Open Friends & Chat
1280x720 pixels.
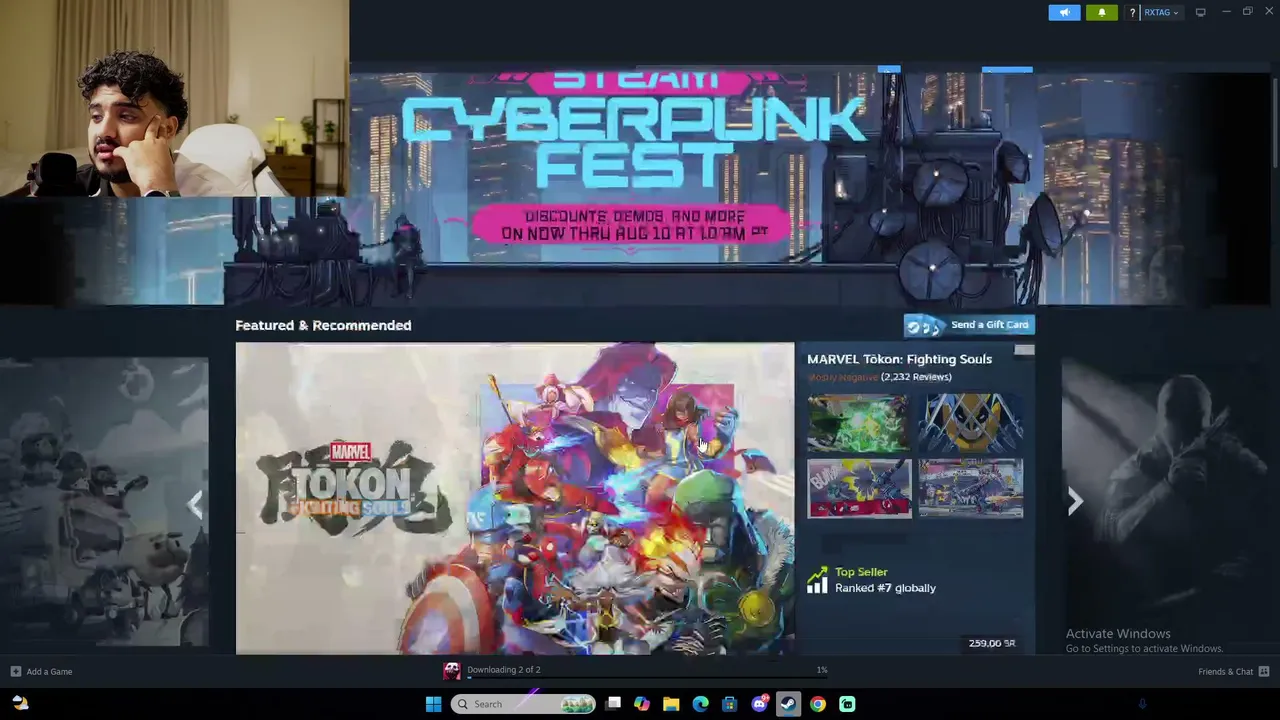click(1225, 672)
